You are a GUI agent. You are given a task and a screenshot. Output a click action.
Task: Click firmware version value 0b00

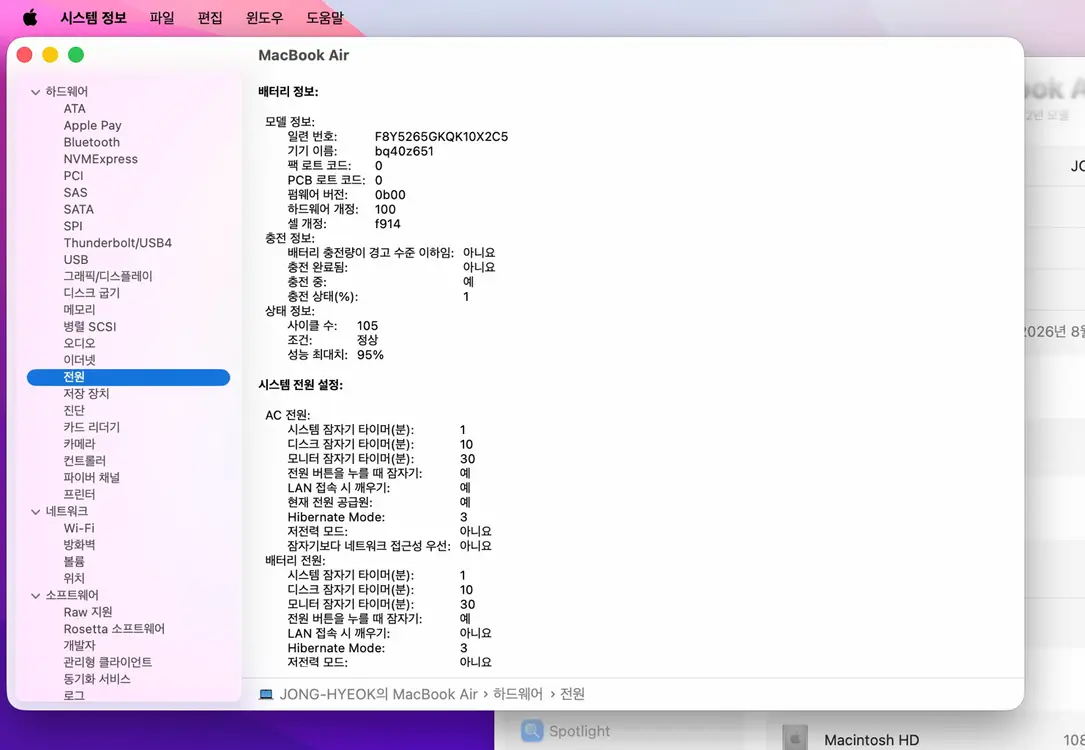click(390, 194)
